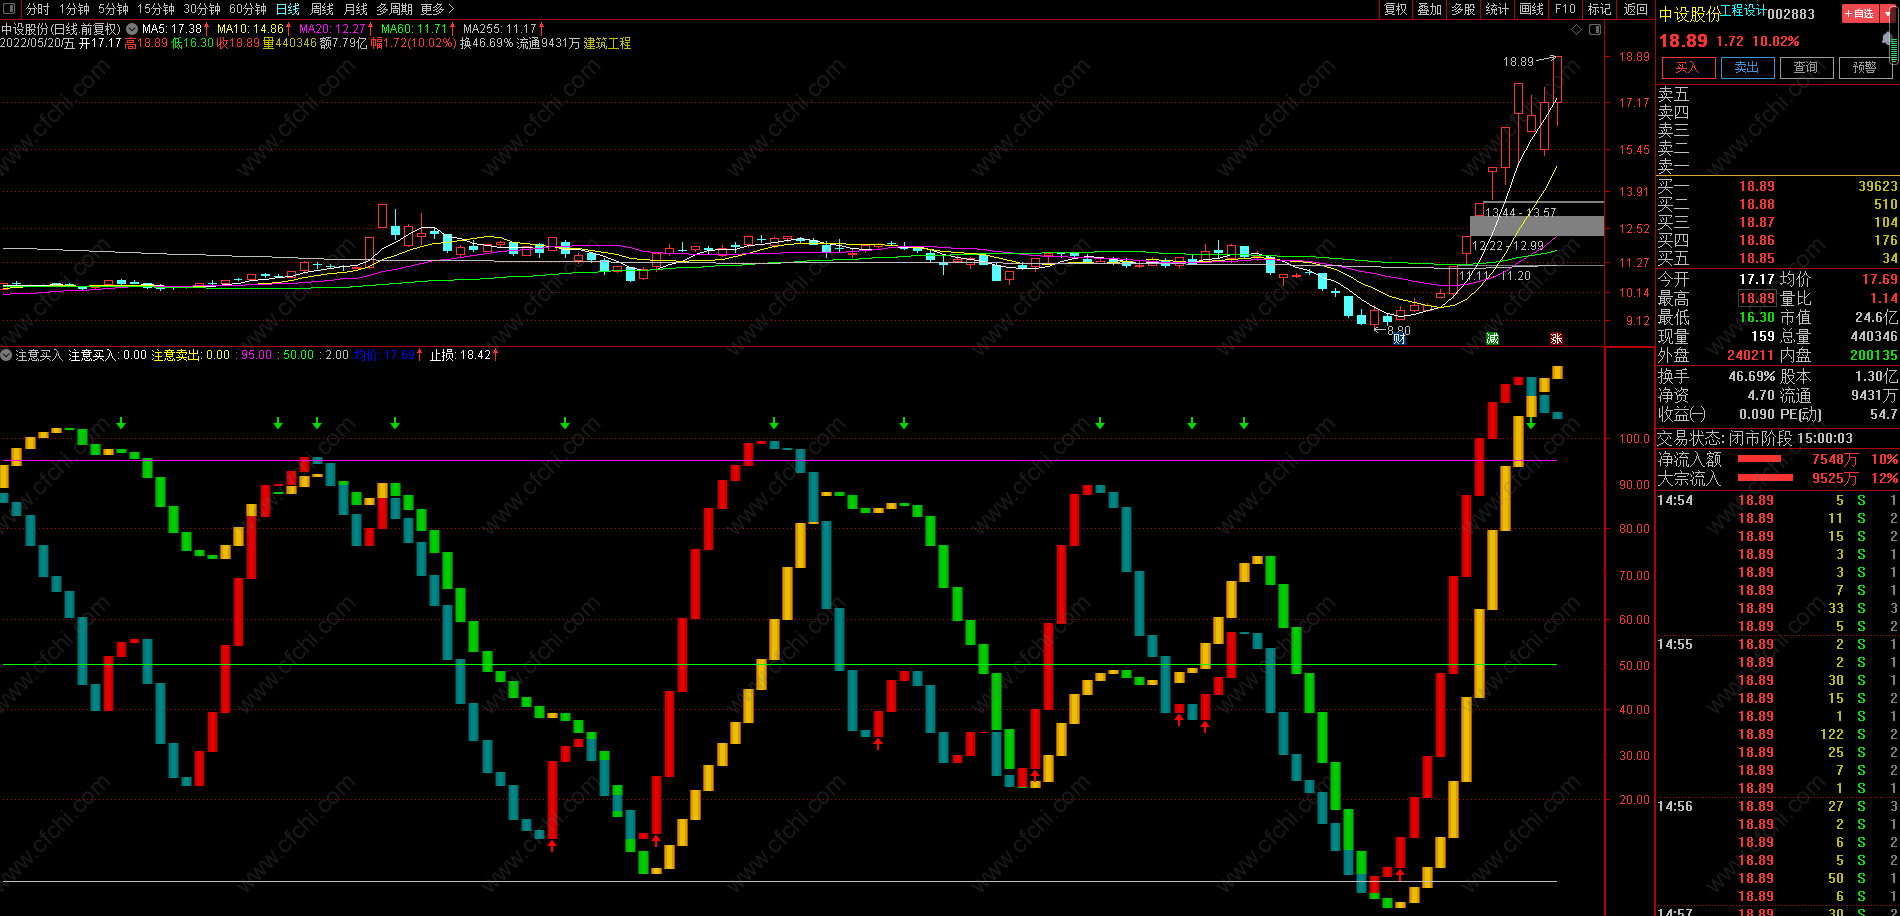Screen dimensions: 1900x916
Task: Click the green 减 marker on chart
Action: [1492, 339]
